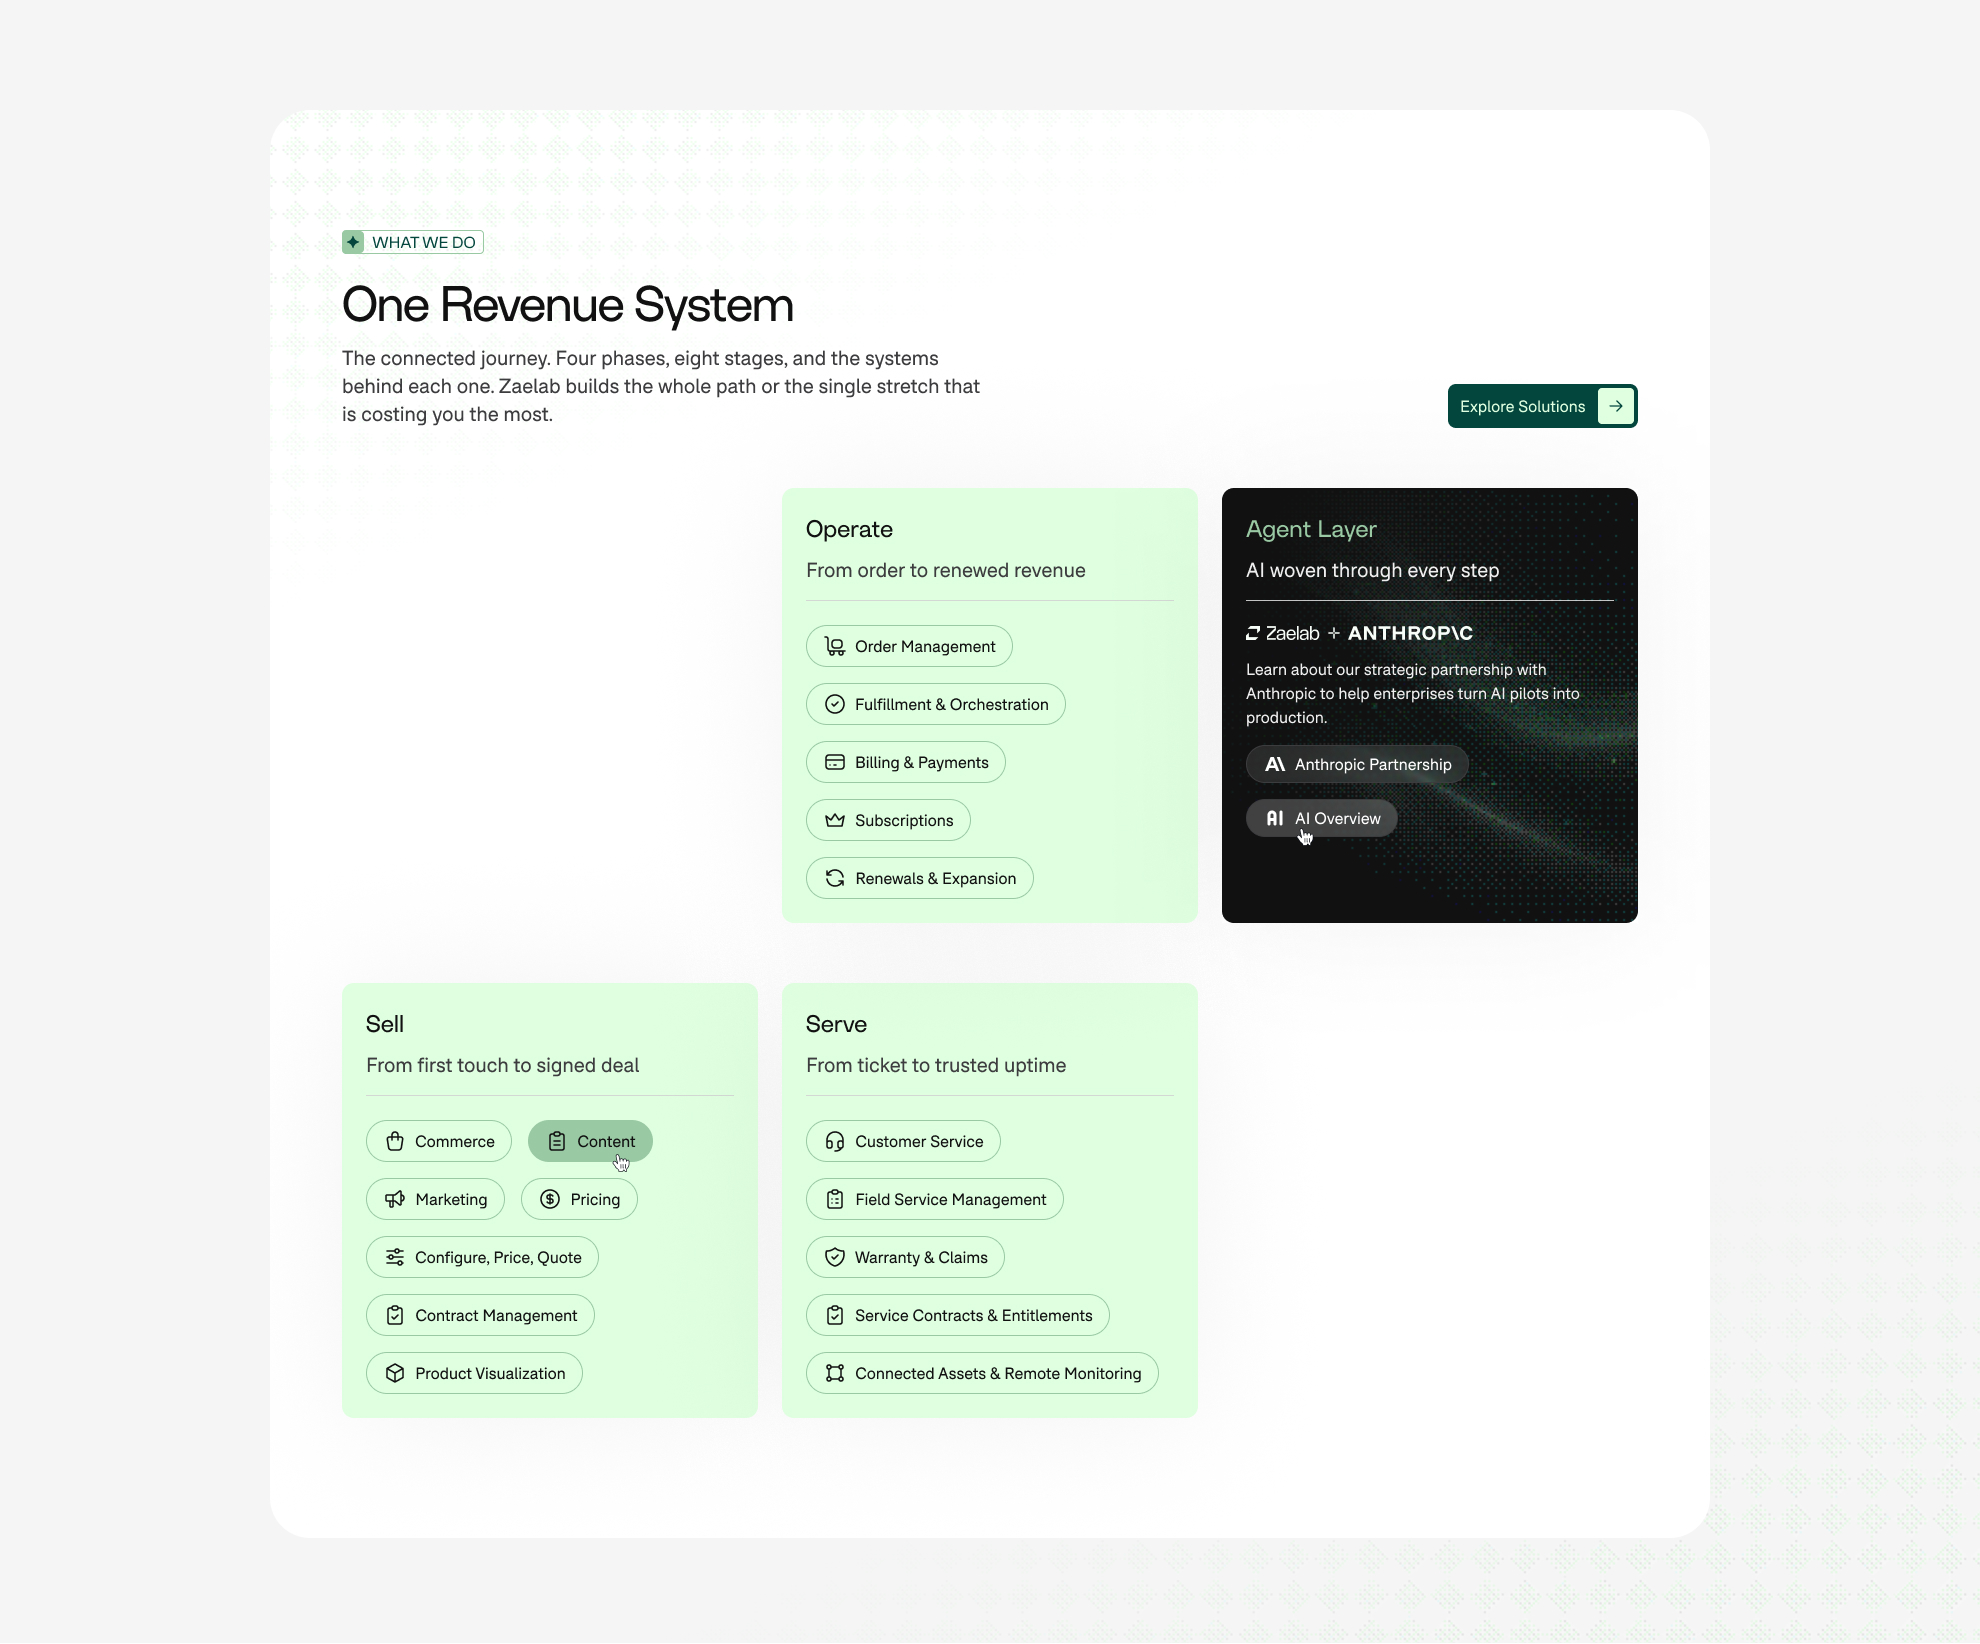Open the Explore Solutions button

1542,406
